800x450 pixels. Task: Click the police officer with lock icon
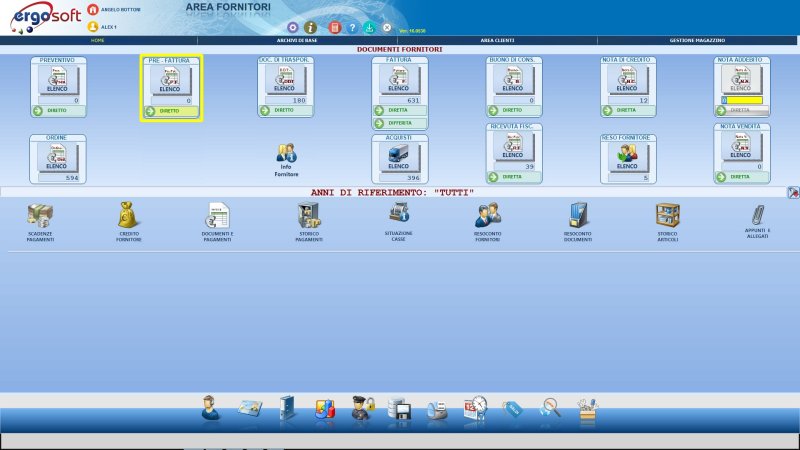363,408
